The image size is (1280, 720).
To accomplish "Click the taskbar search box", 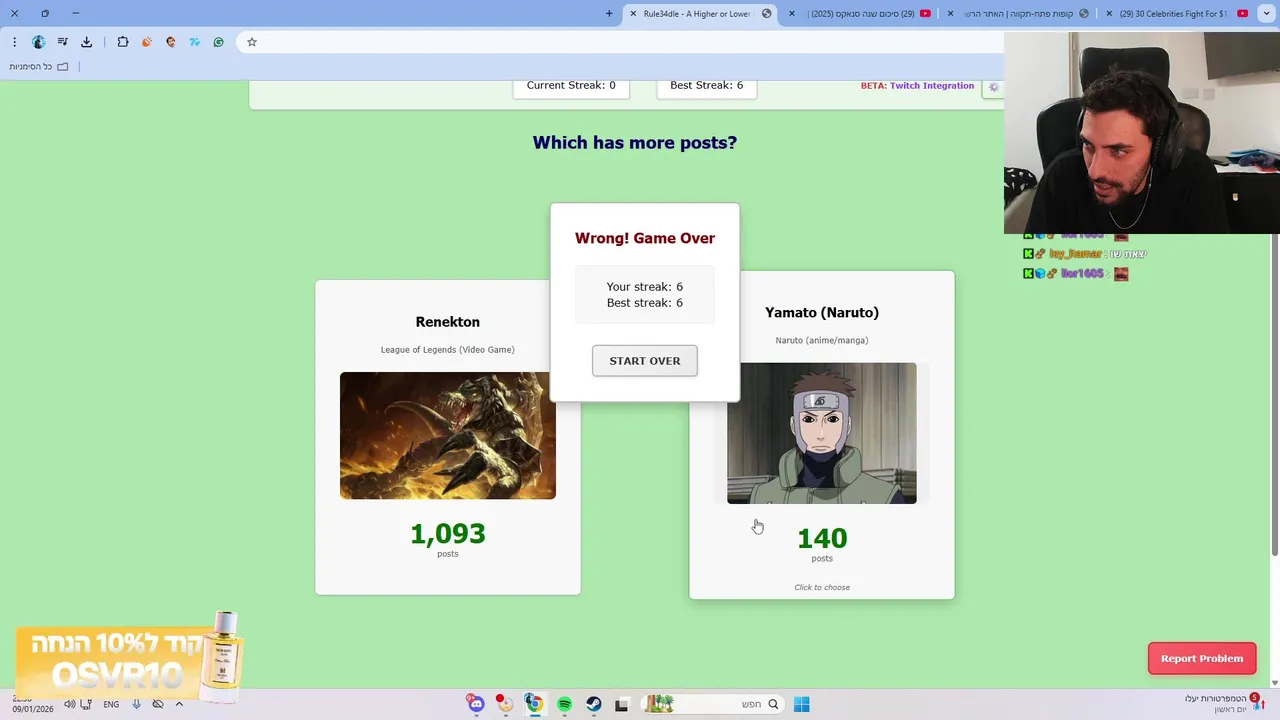I will (712, 704).
